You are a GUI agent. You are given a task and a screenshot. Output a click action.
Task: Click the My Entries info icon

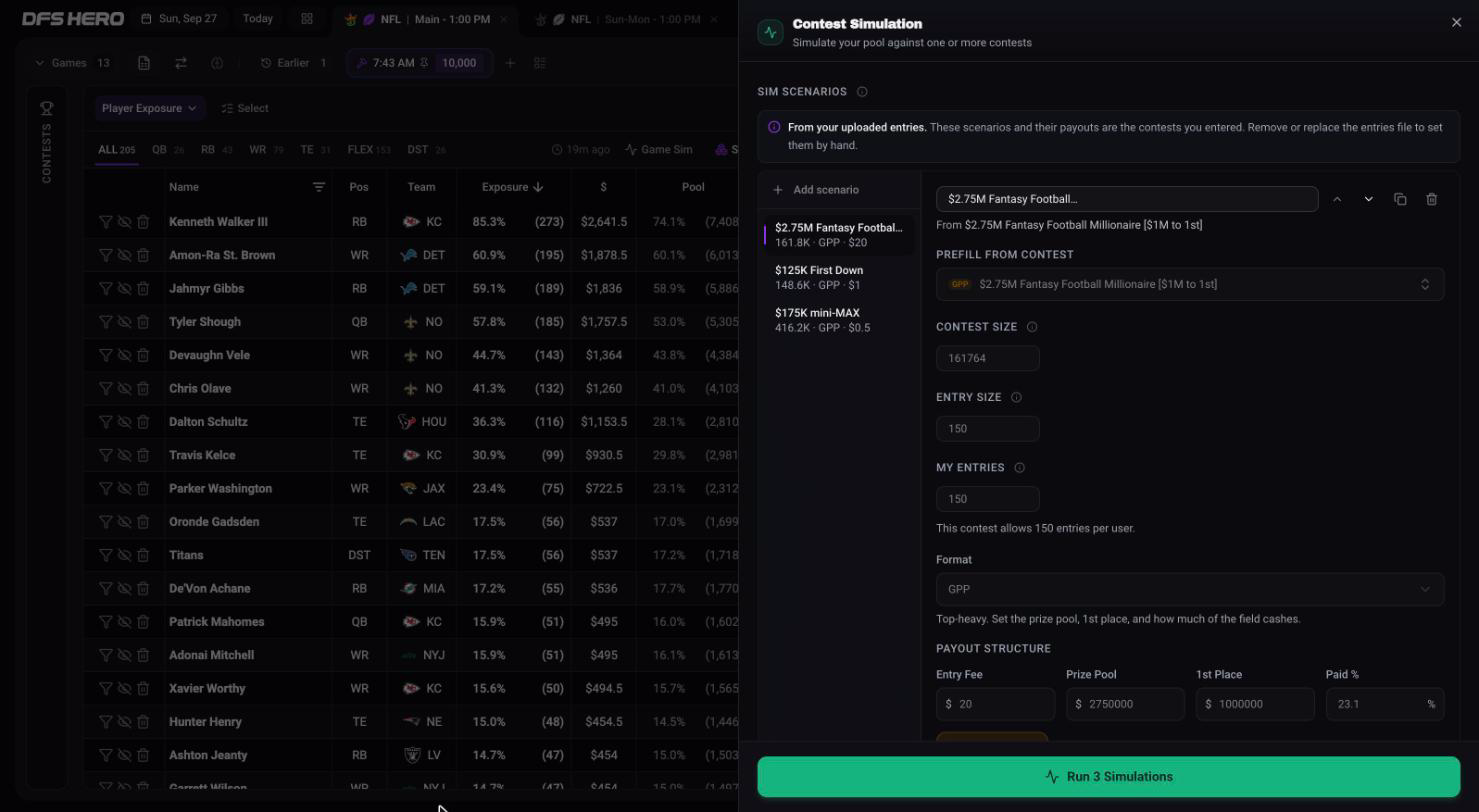tap(1019, 468)
